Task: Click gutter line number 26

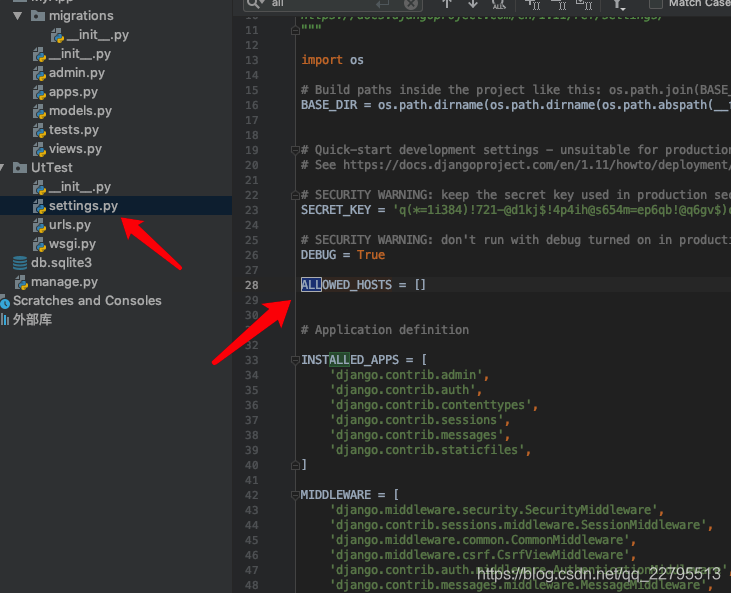Action: tap(252, 255)
